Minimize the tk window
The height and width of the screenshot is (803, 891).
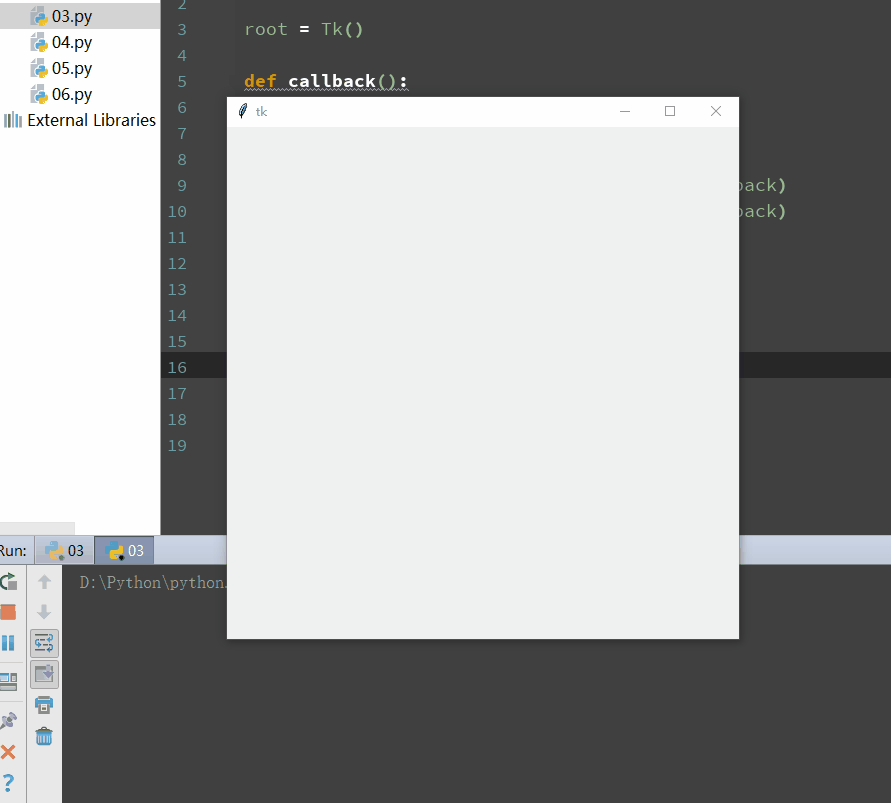625,111
